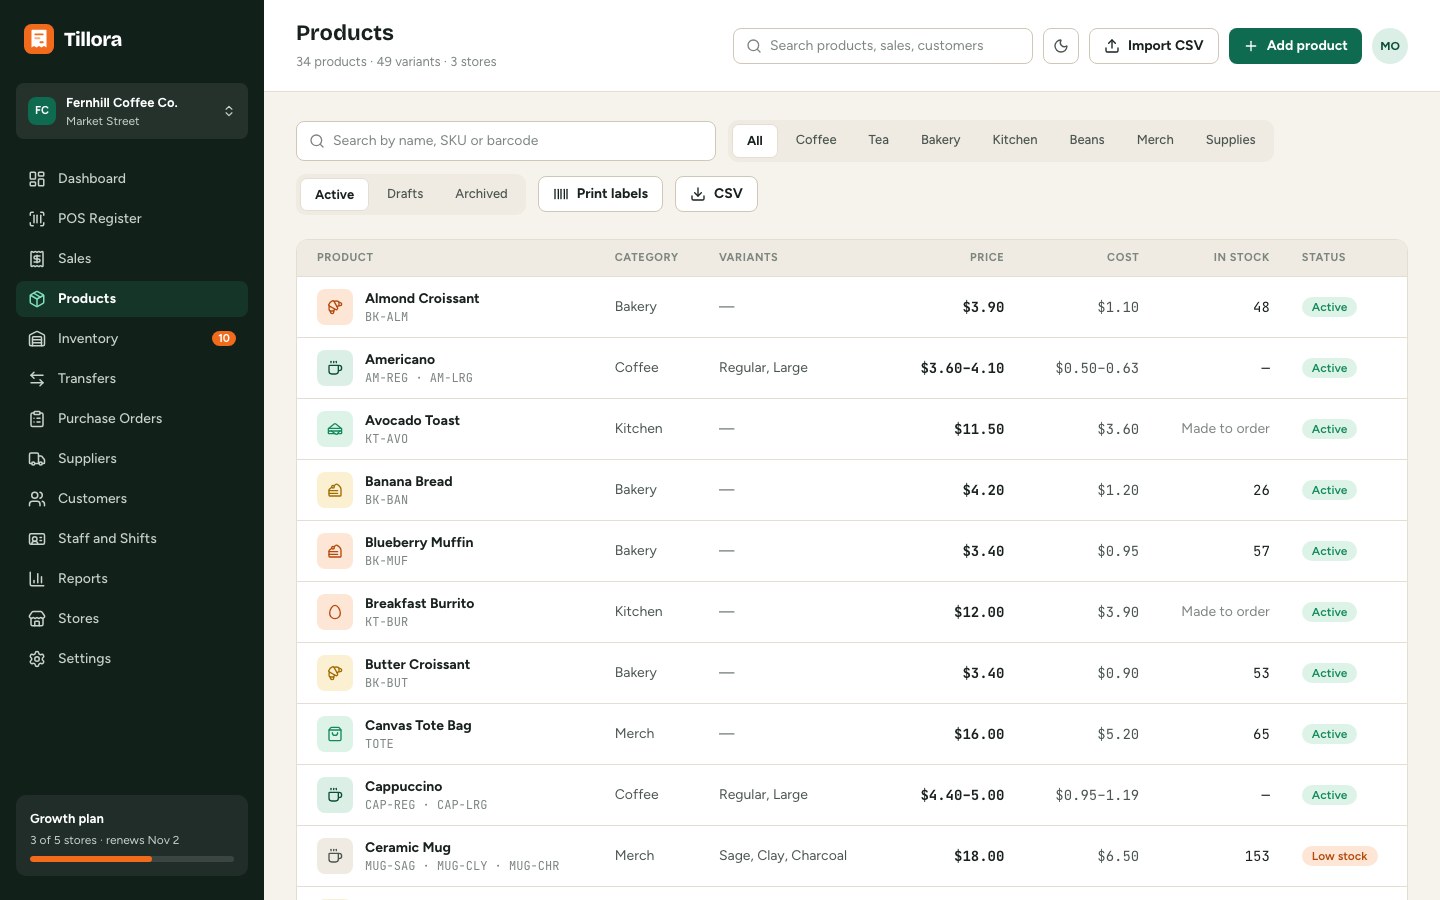Toggle dark mode with the moon icon
The height and width of the screenshot is (900, 1440).
click(1061, 46)
